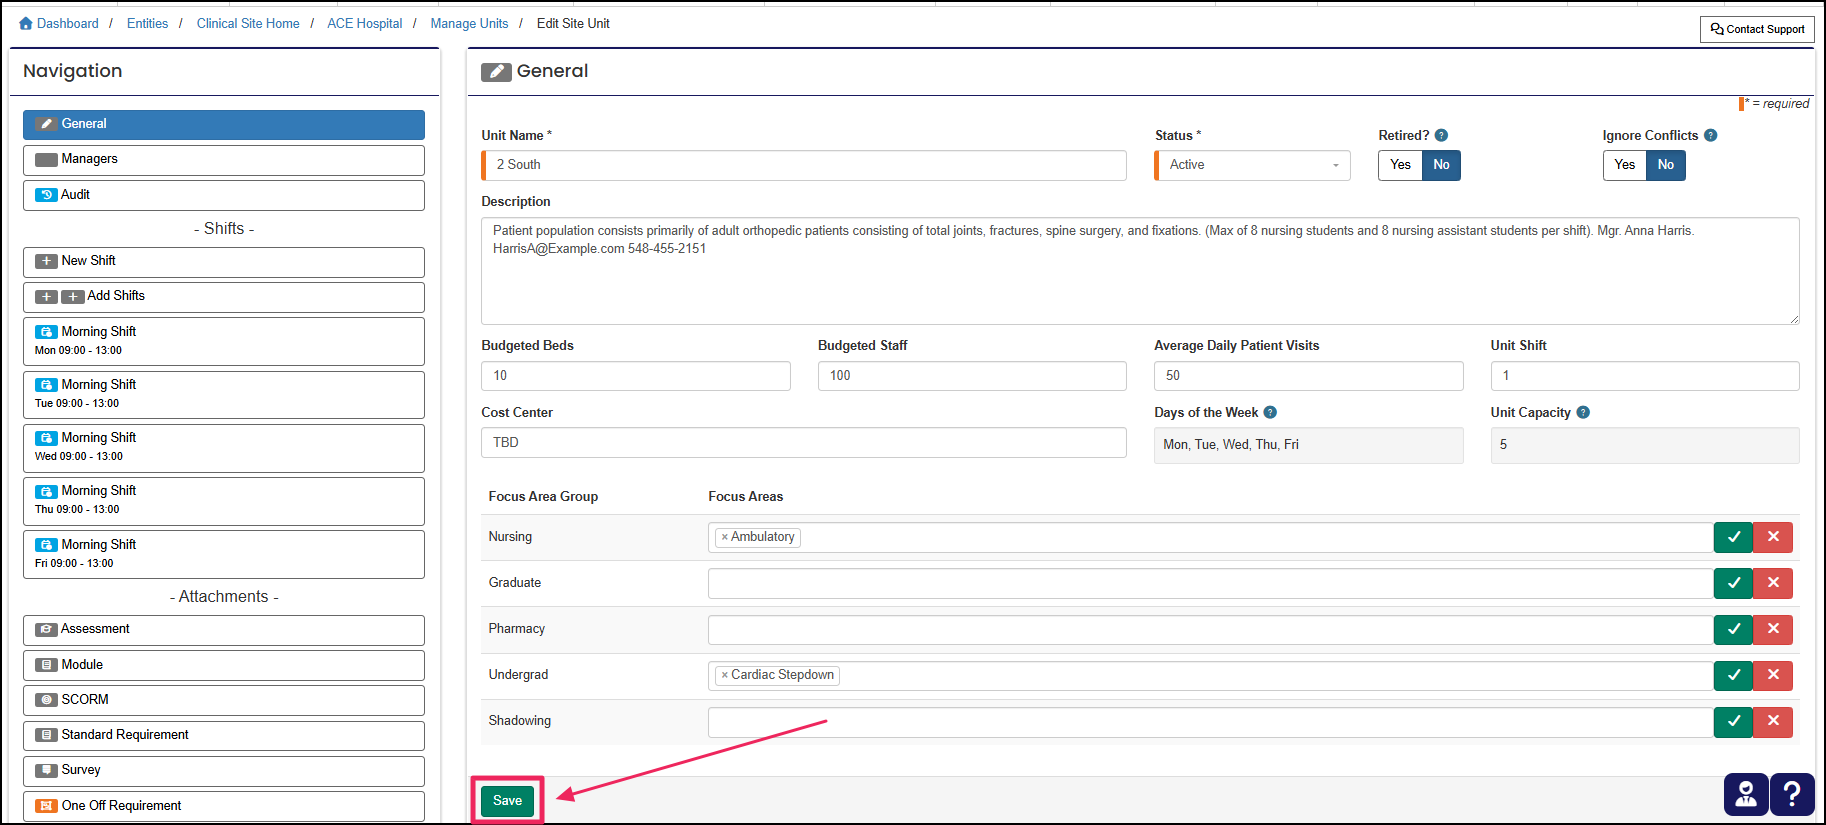Click the Dashboard home icon
The image size is (1826, 825).
pyautogui.click(x=26, y=23)
